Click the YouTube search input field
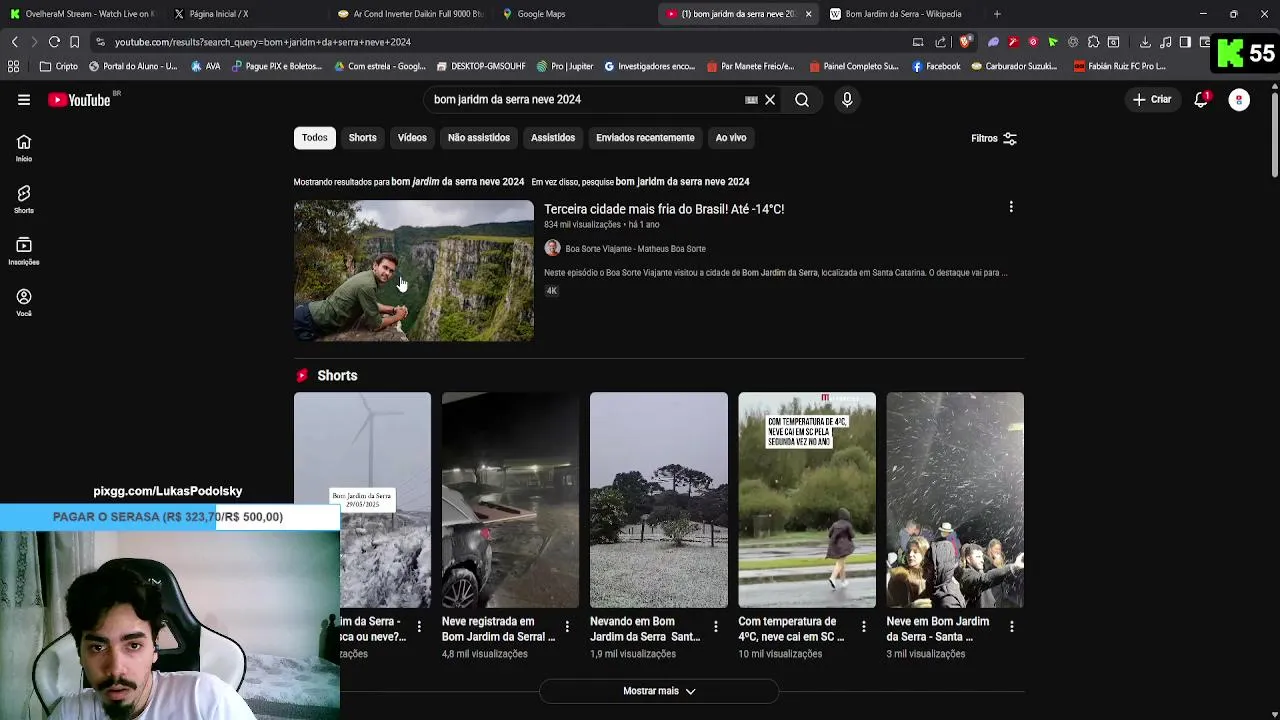The height and width of the screenshot is (720, 1280). tap(585, 100)
